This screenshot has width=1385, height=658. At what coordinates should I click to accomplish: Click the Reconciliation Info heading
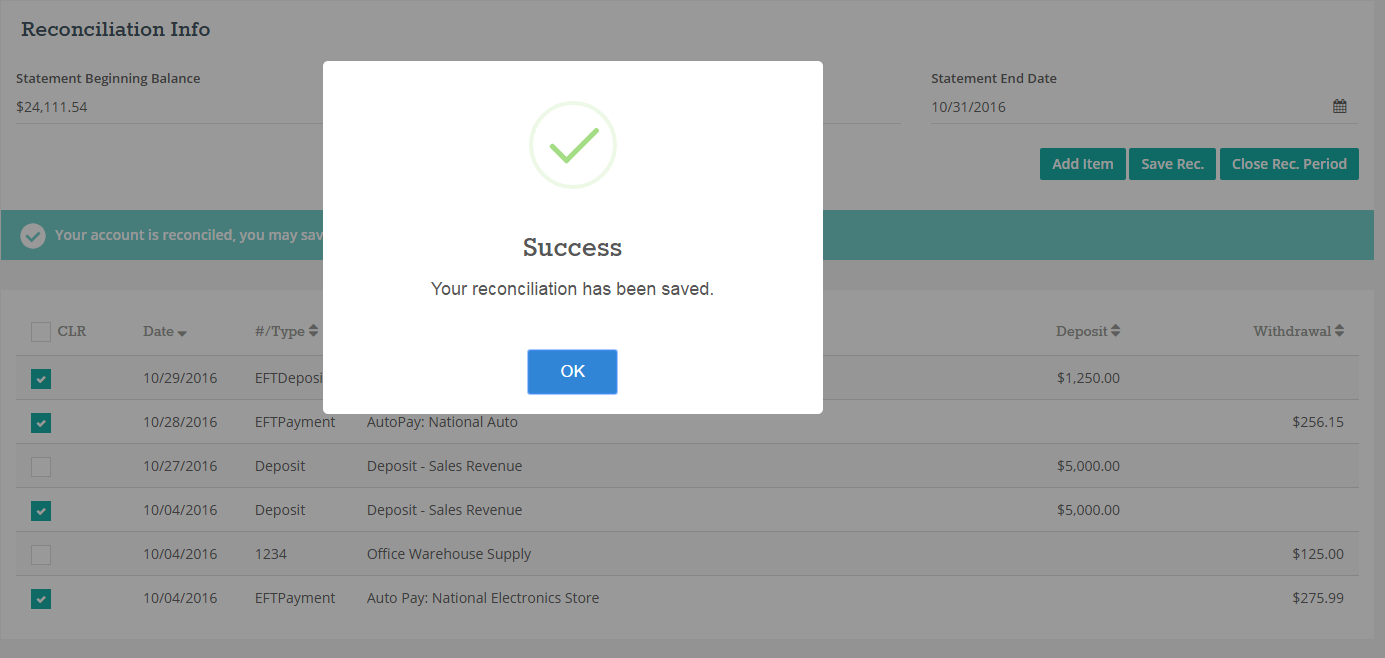(x=116, y=29)
